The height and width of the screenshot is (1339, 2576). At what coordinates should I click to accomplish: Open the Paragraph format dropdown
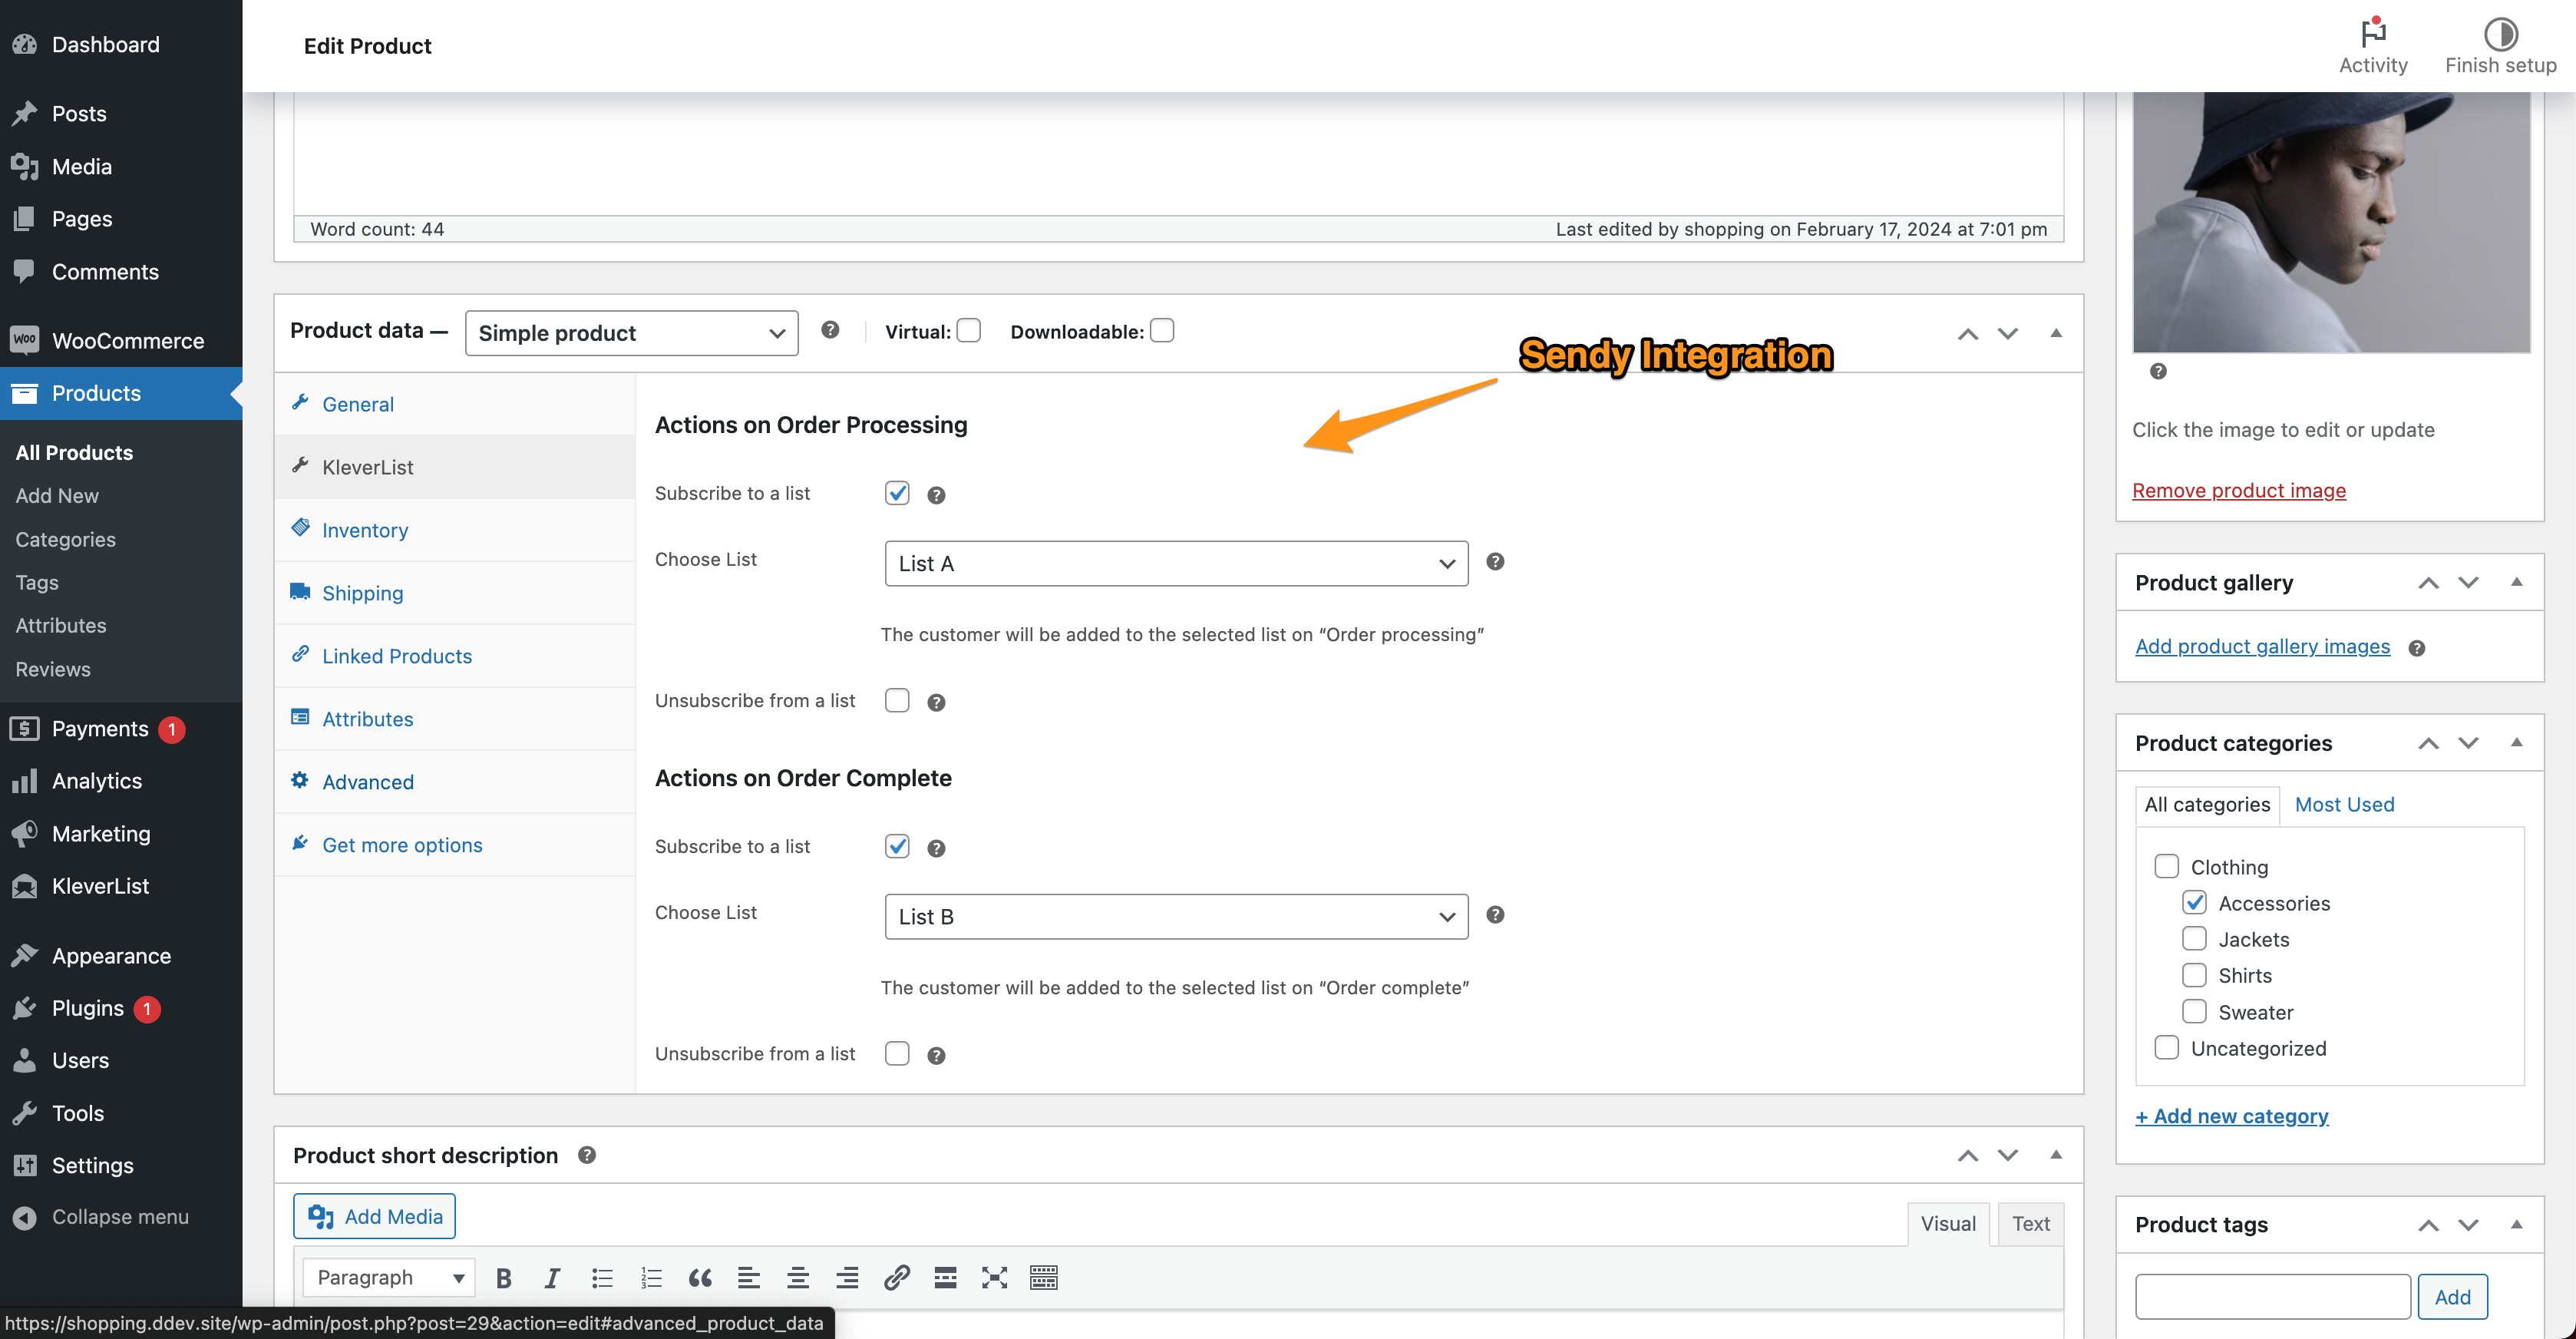tap(389, 1277)
